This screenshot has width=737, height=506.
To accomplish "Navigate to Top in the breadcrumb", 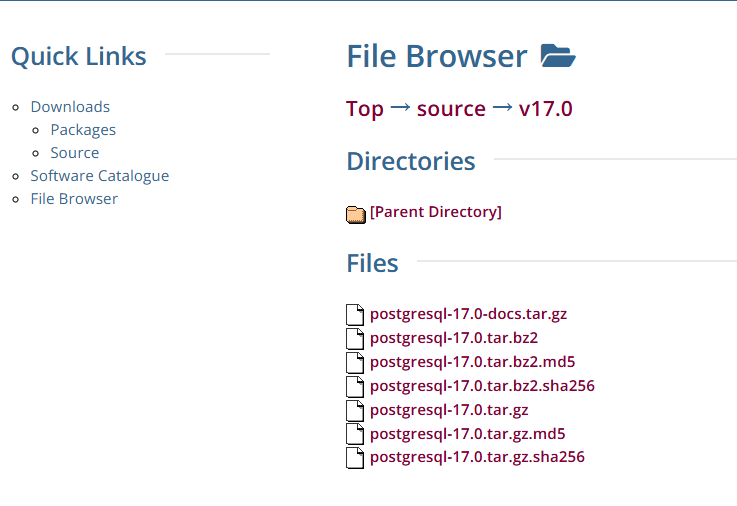I will [x=365, y=109].
